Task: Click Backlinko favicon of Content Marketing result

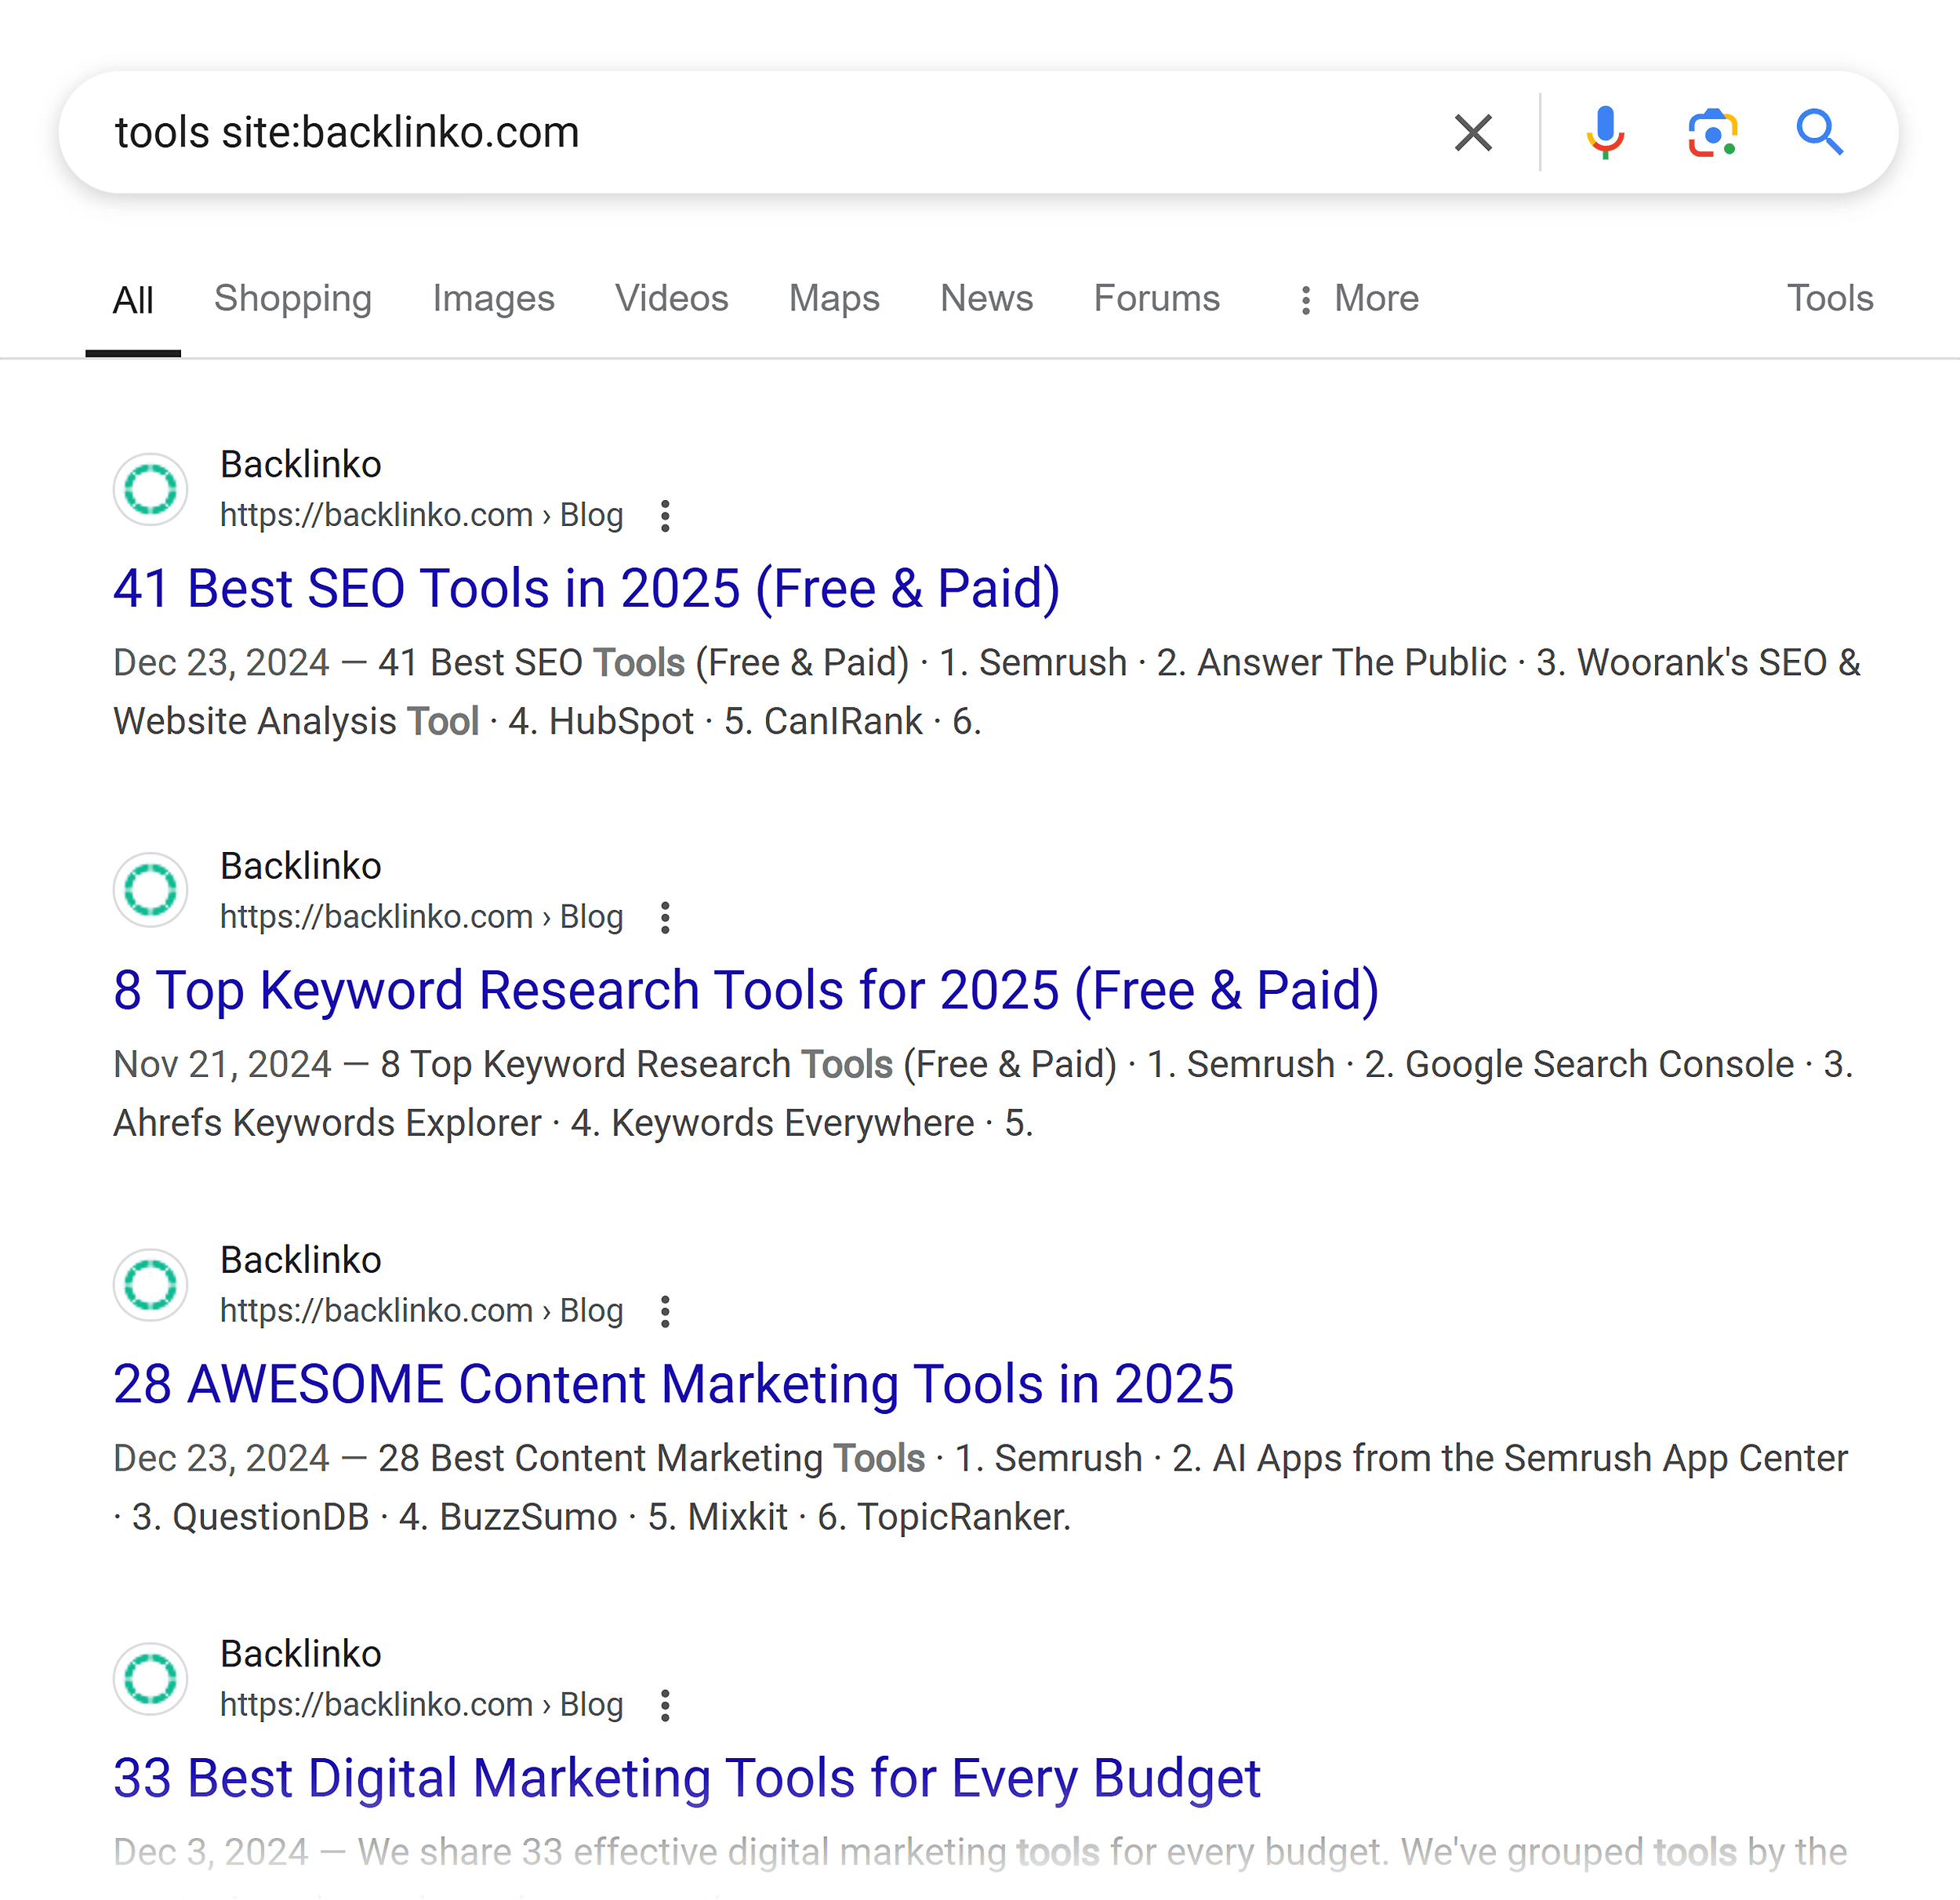Action: (151, 1285)
